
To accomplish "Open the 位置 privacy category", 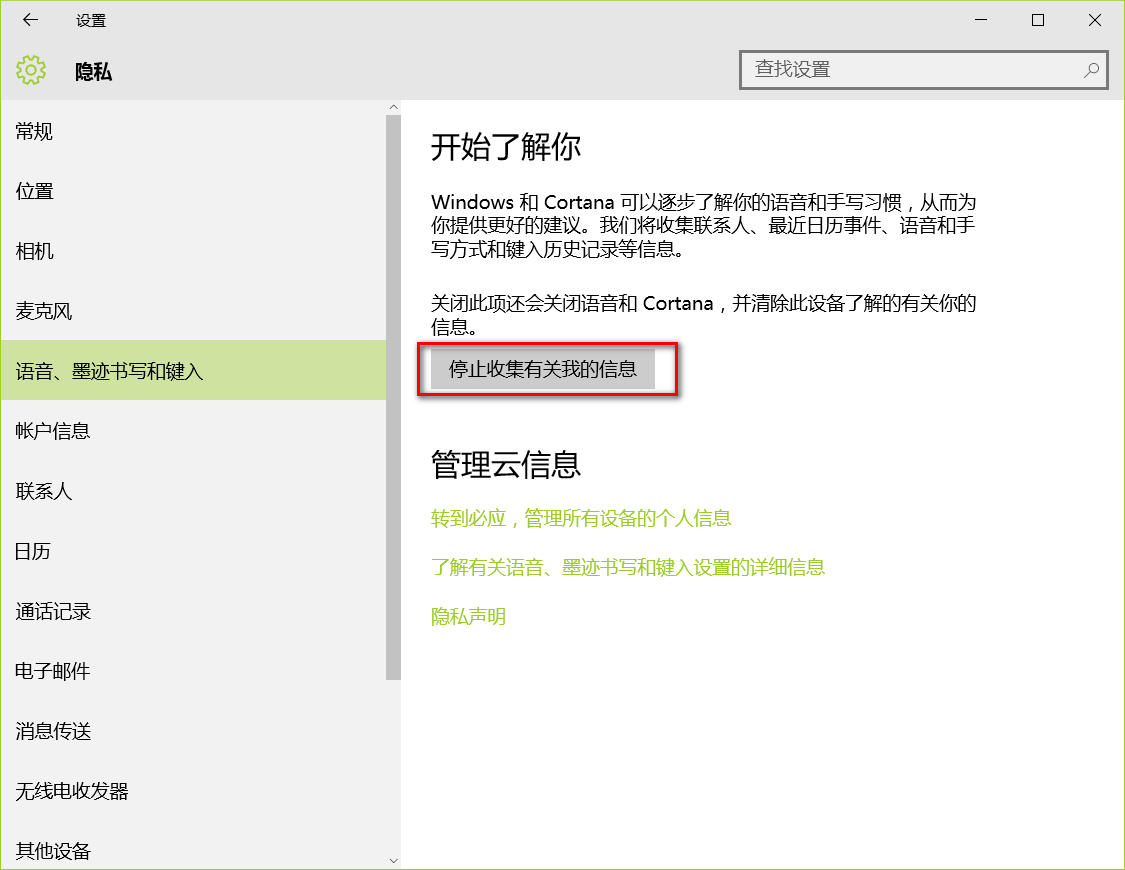I will pyautogui.click(x=193, y=192).
